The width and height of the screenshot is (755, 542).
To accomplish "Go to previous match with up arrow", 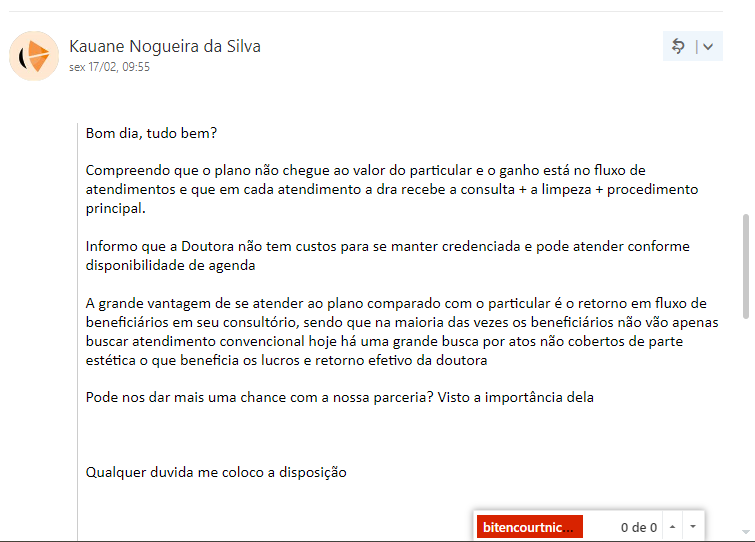I will click(672, 527).
